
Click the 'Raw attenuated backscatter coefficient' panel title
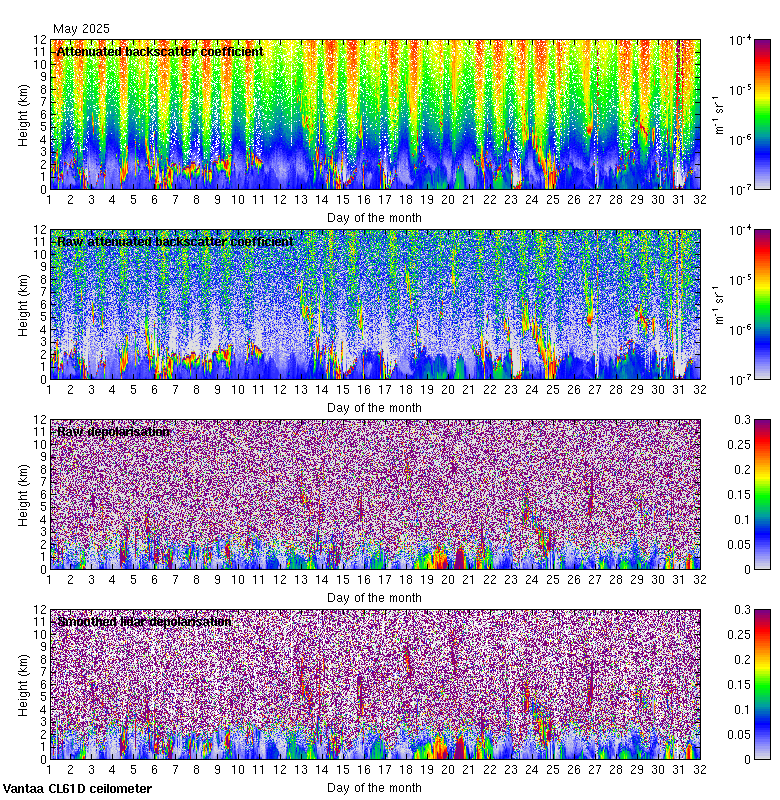[175, 242]
